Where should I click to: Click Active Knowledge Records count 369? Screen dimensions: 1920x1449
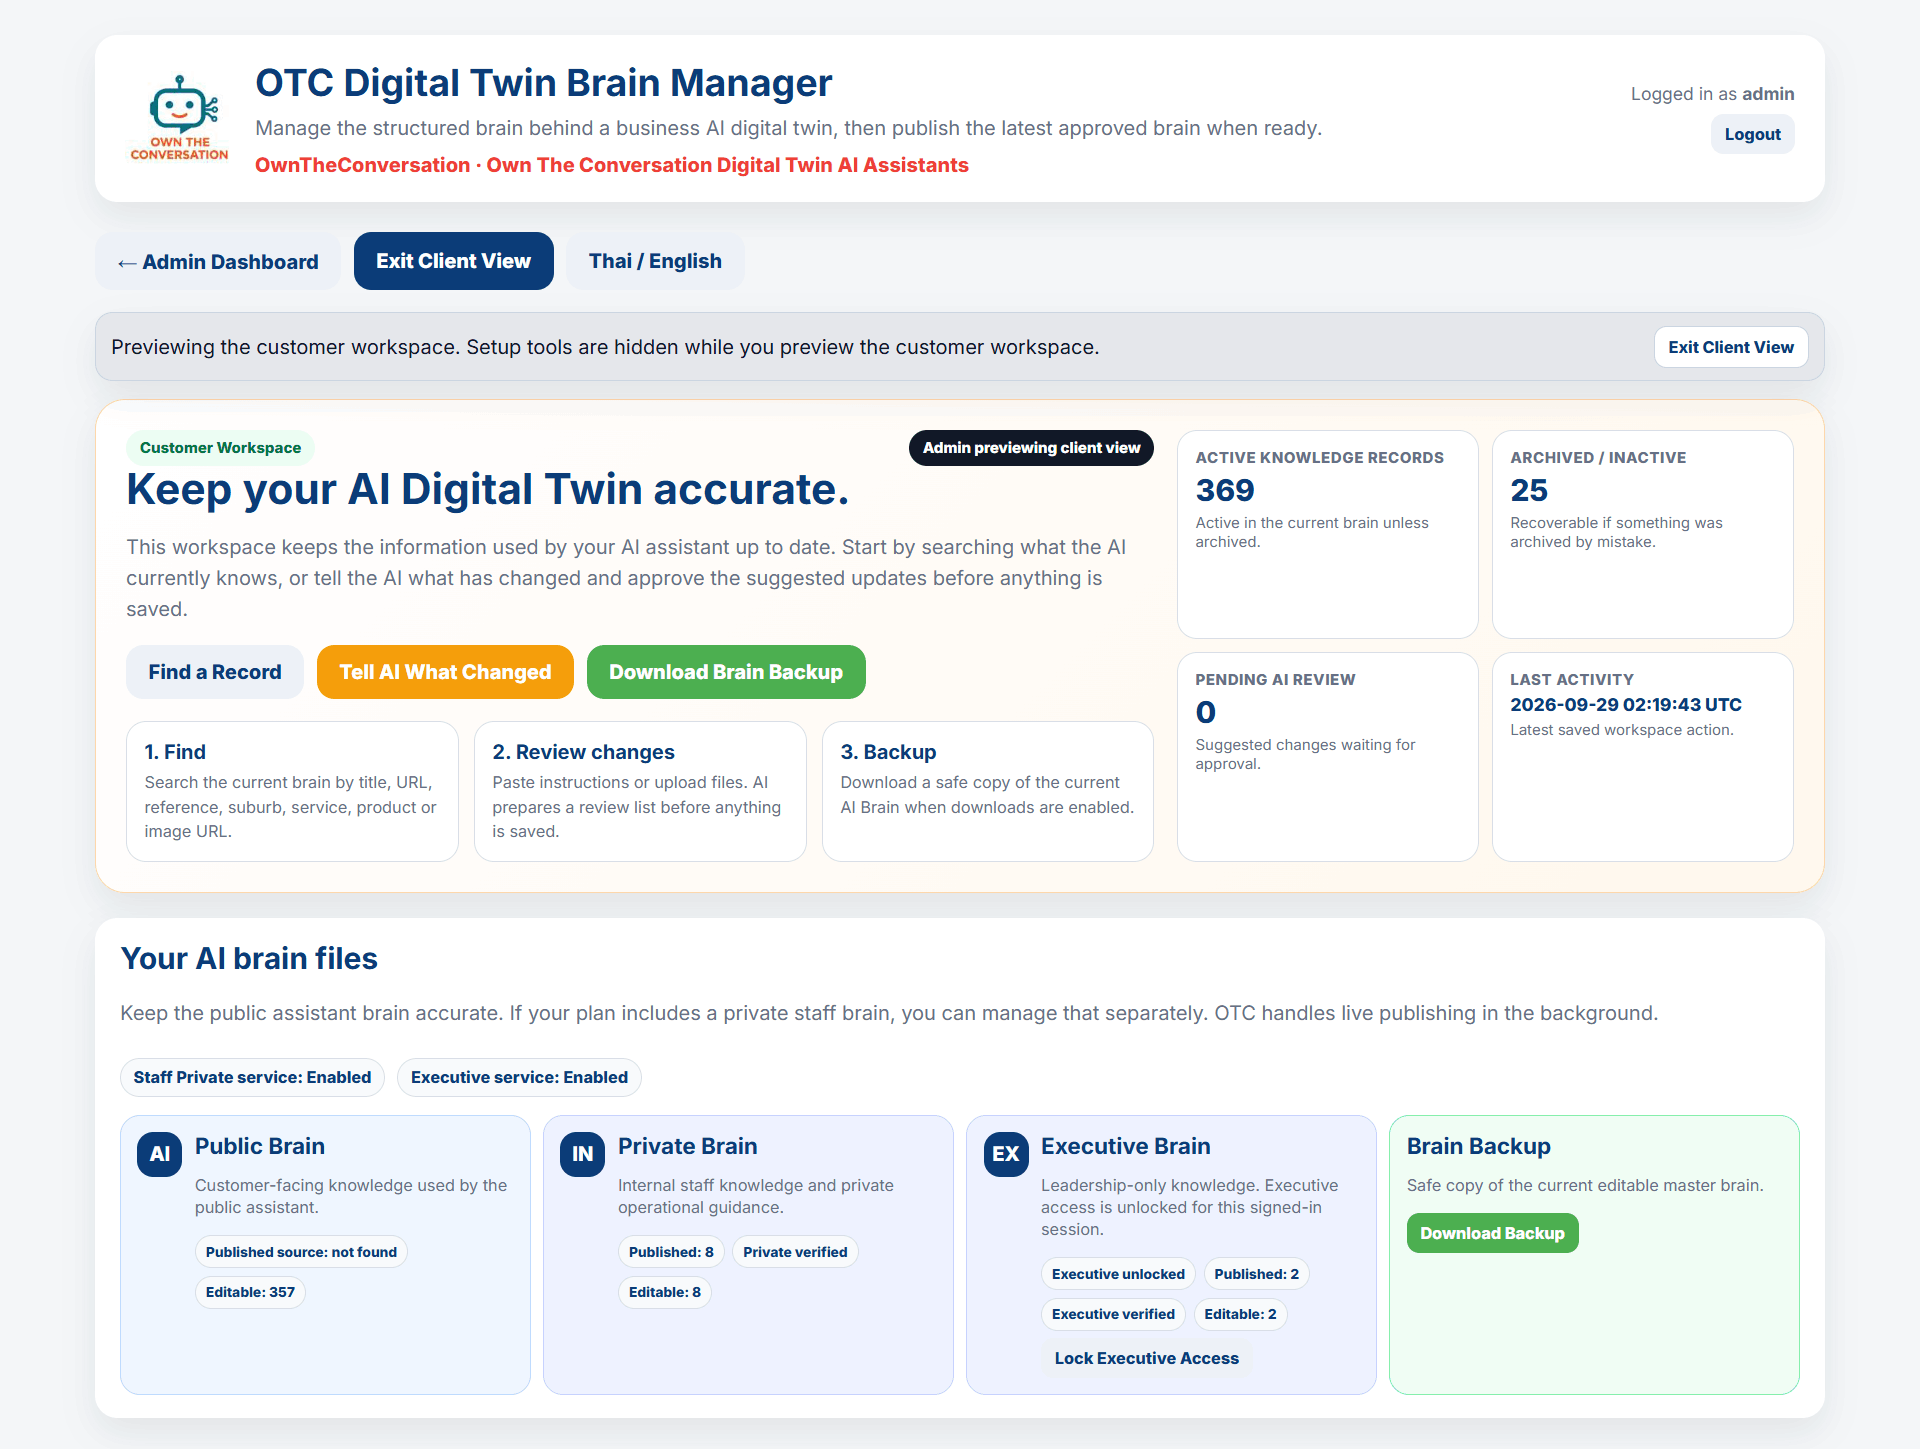(x=1225, y=490)
